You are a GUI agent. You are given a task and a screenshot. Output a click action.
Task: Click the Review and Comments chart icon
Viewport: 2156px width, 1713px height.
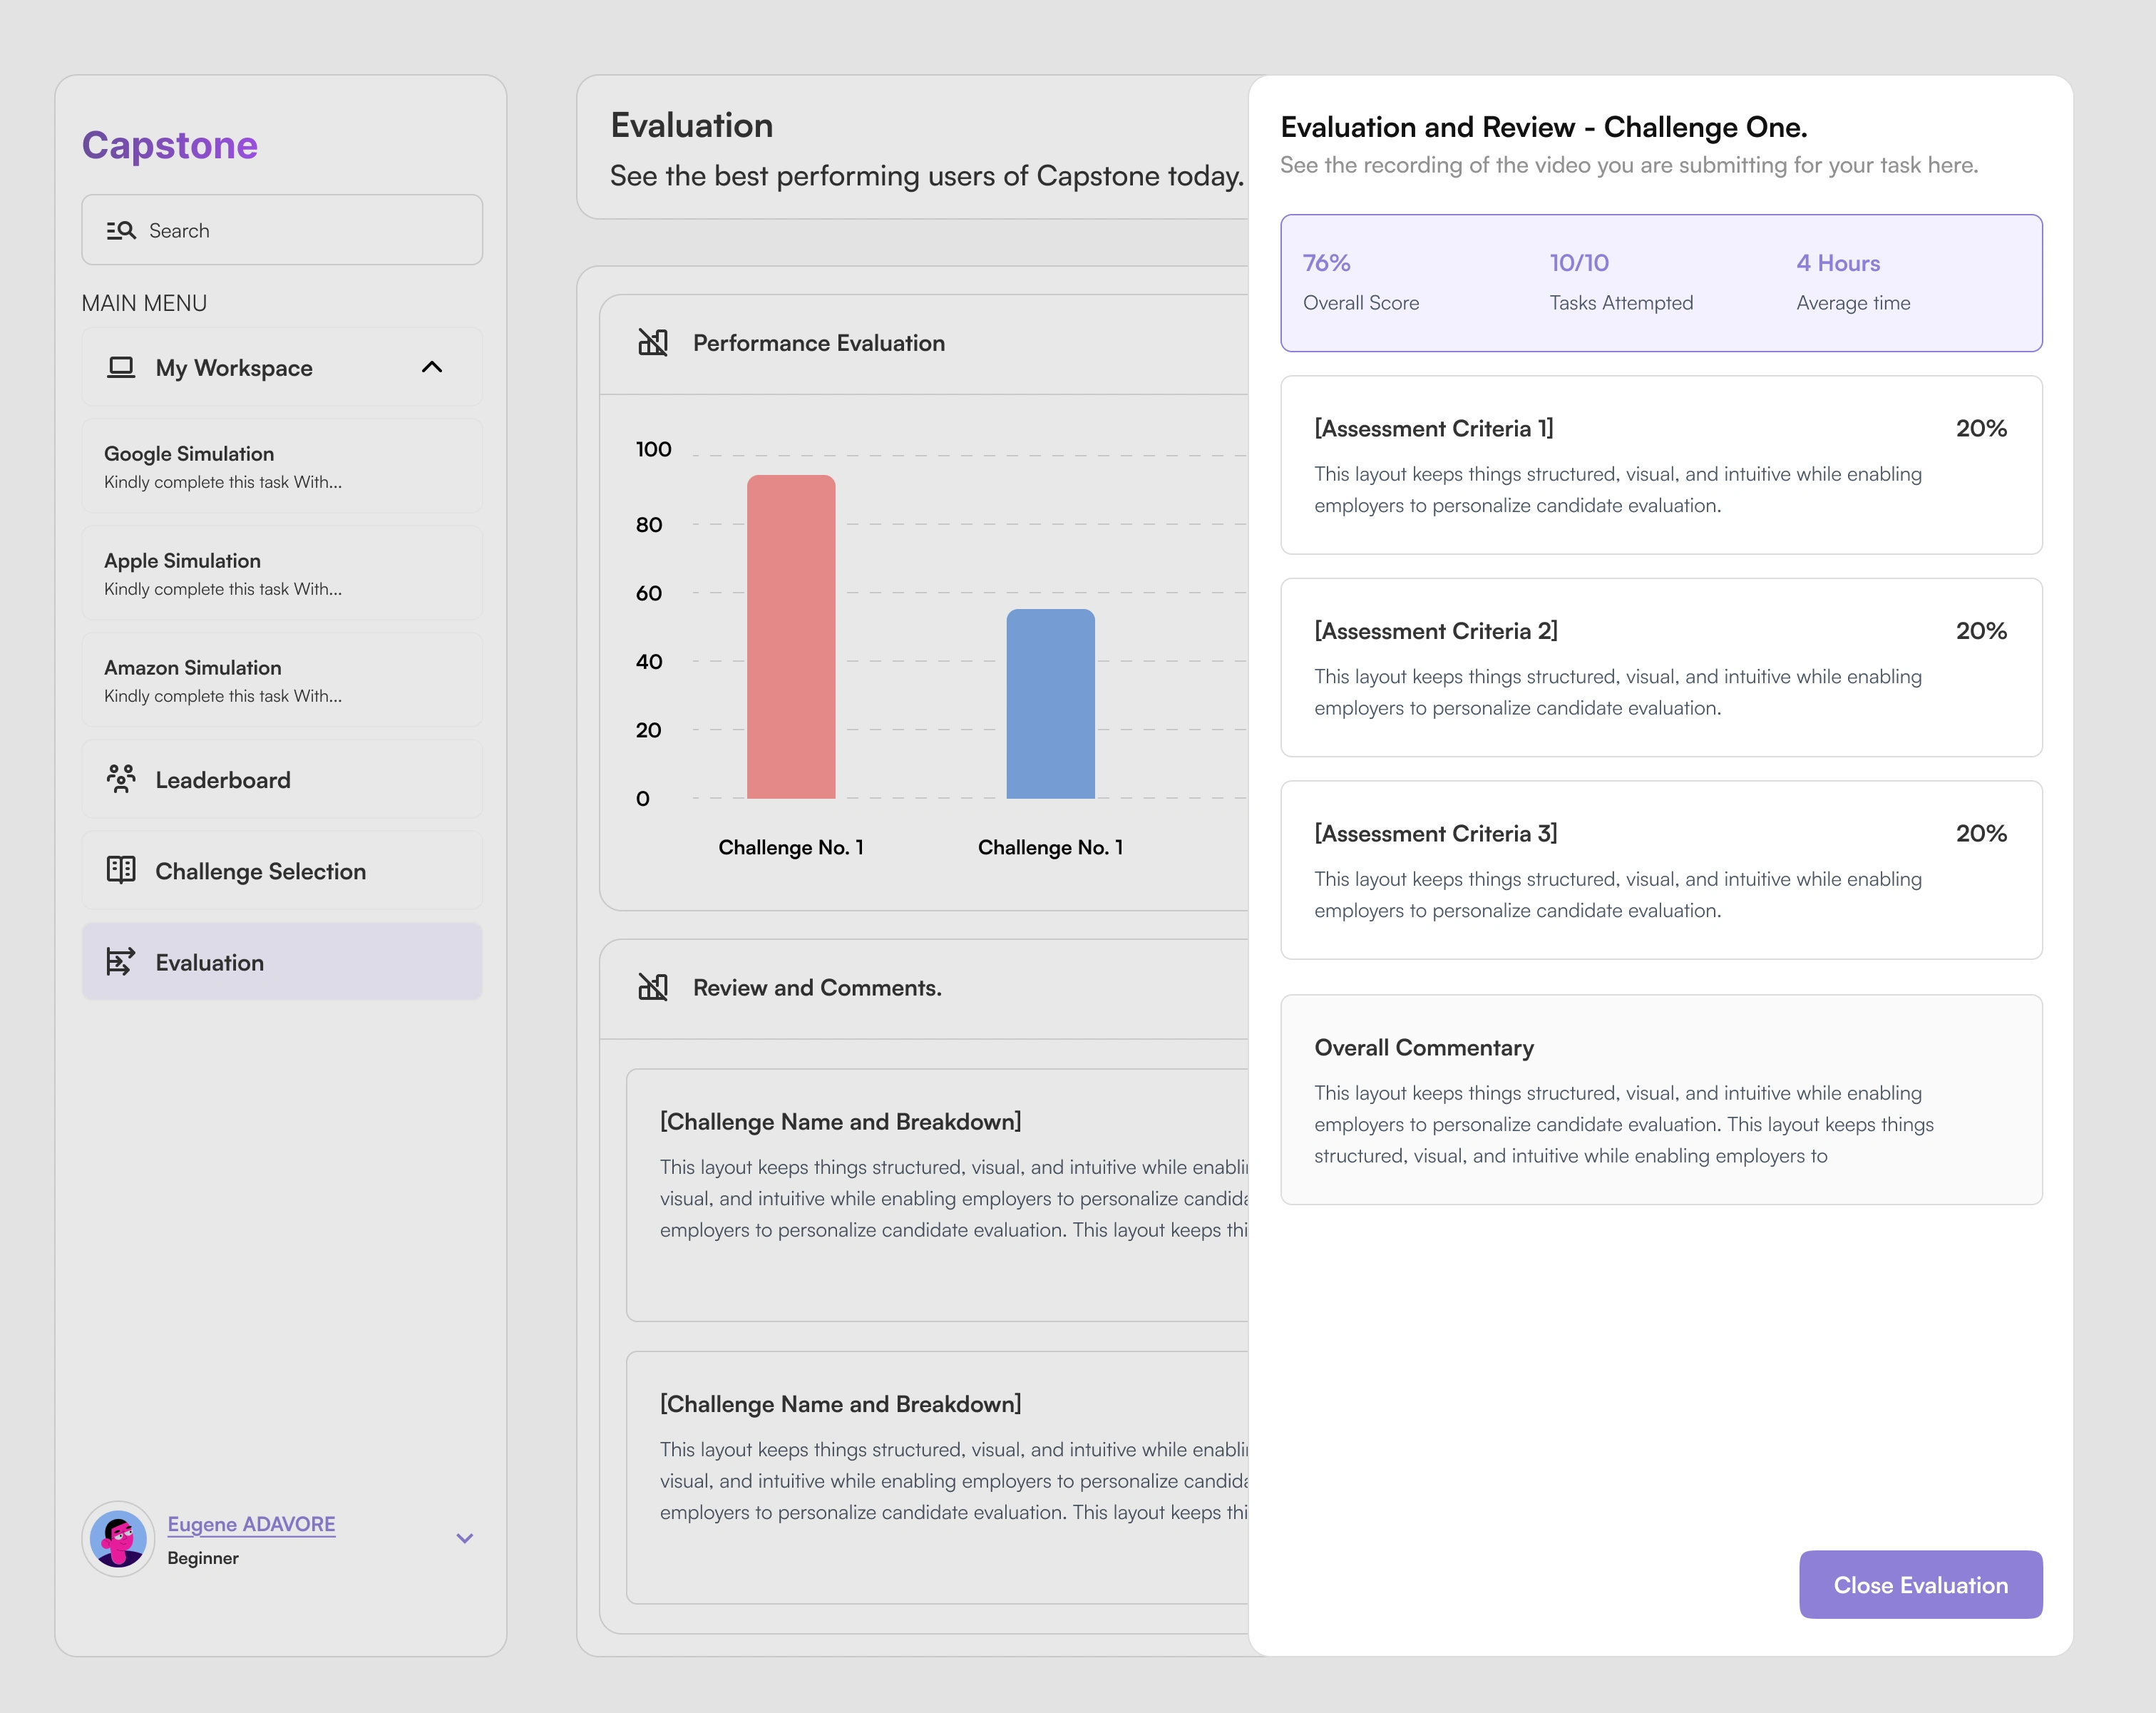[x=653, y=987]
